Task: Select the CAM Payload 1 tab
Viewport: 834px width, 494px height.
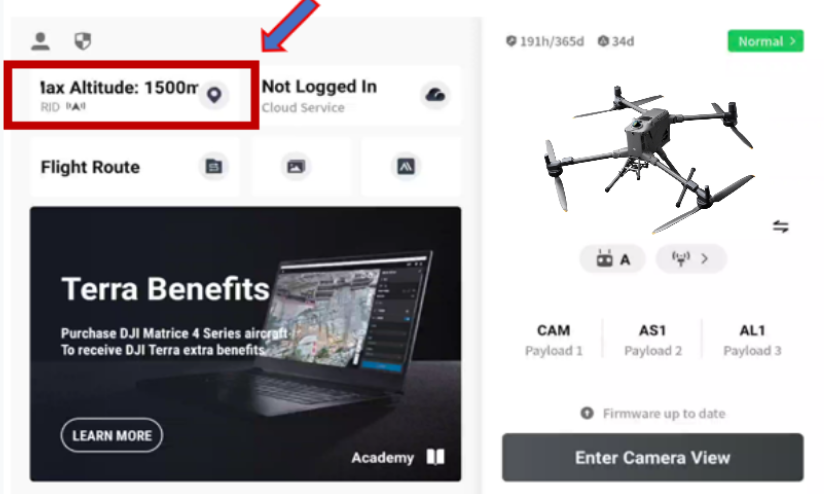Action: pyautogui.click(x=553, y=340)
